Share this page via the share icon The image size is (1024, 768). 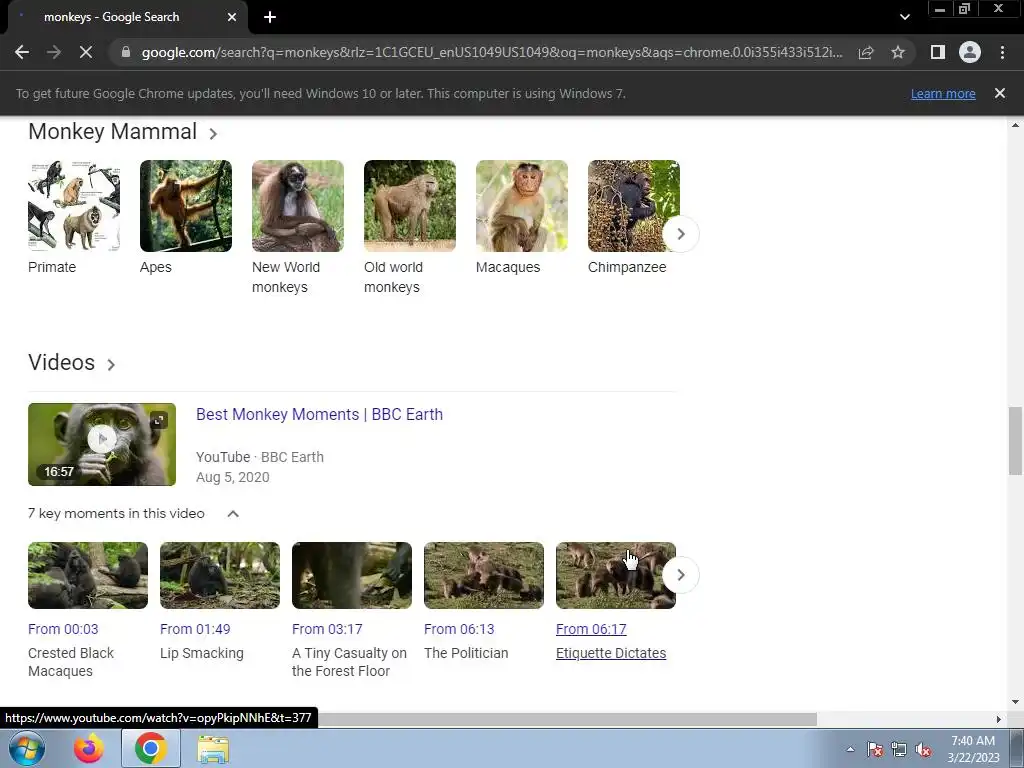click(866, 52)
